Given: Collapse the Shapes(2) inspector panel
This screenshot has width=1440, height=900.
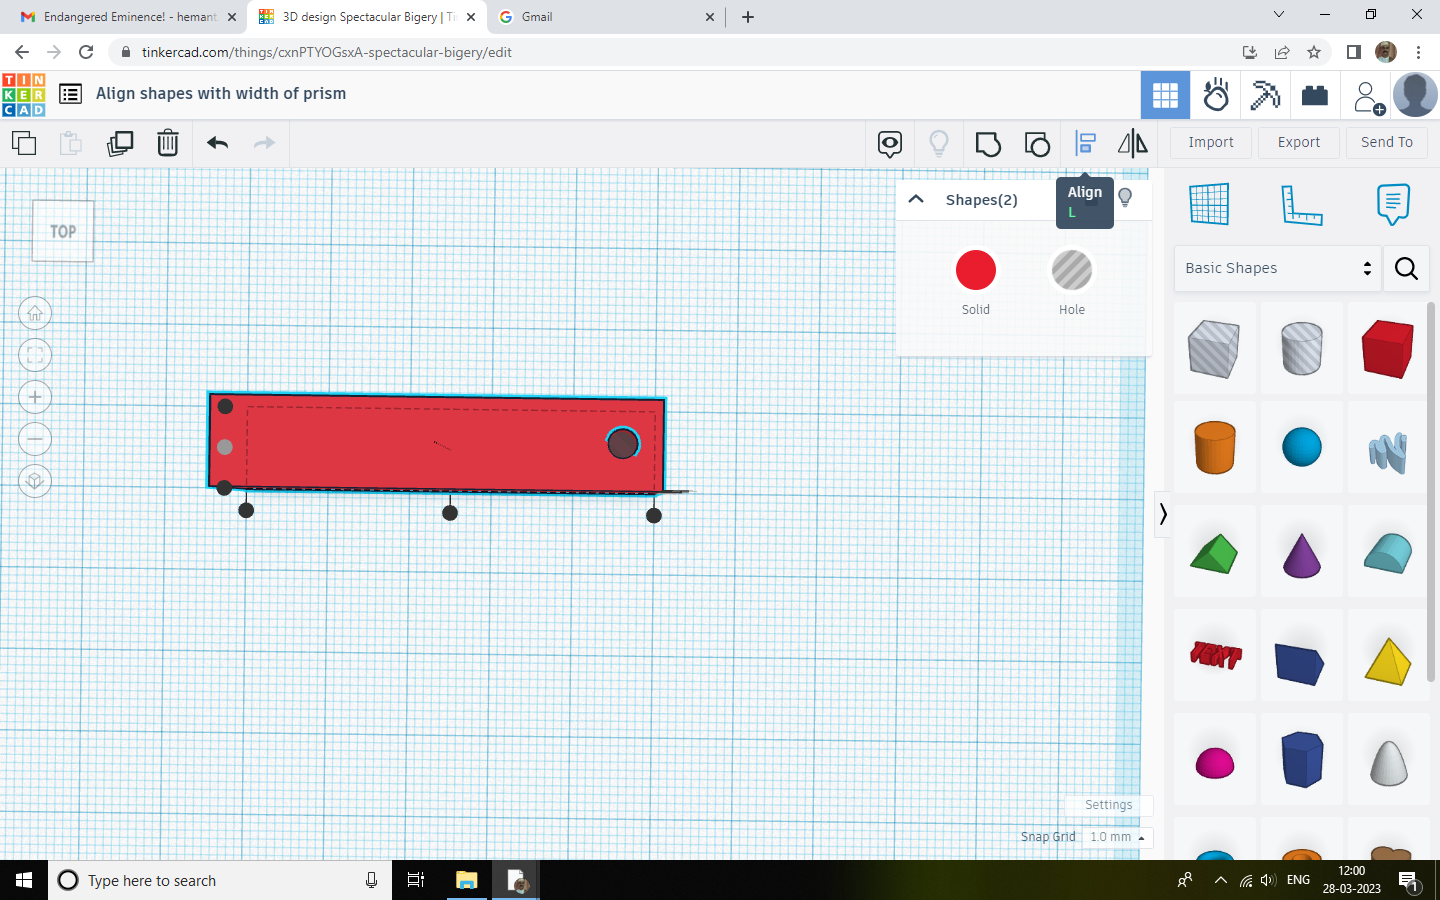Looking at the screenshot, I should 915,199.
